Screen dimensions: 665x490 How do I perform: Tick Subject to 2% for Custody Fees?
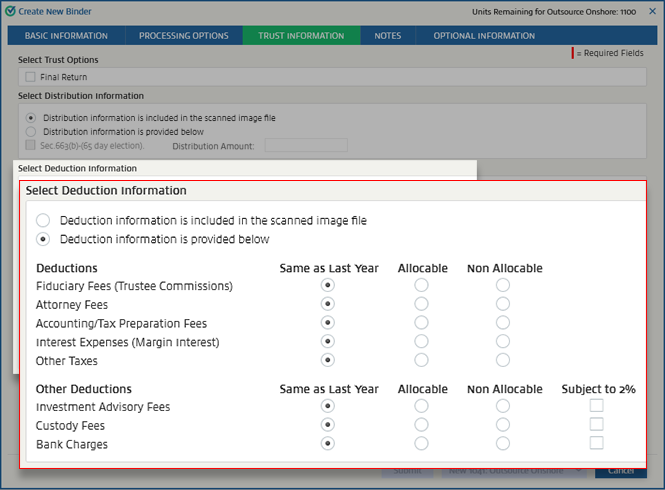pyautogui.click(x=596, y=425)
